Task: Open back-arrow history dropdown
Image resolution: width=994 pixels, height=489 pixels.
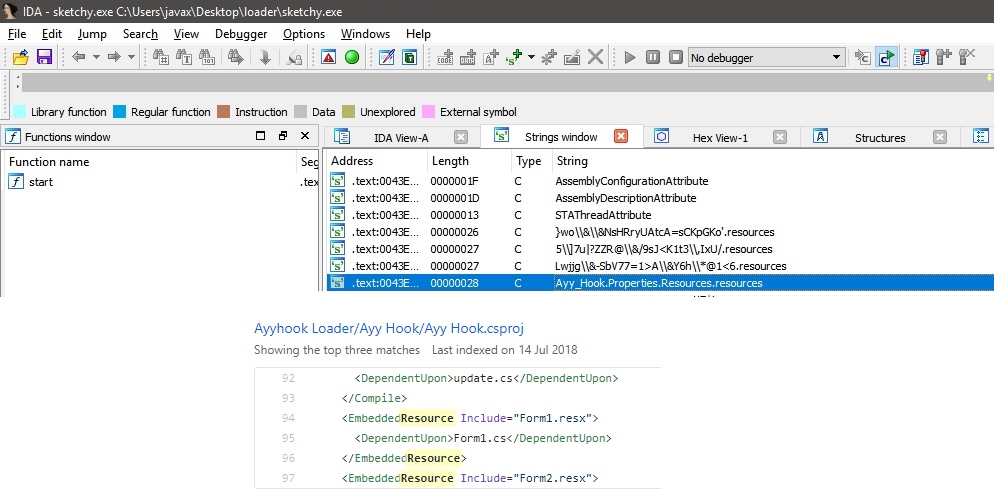Action: click(96, 58)
